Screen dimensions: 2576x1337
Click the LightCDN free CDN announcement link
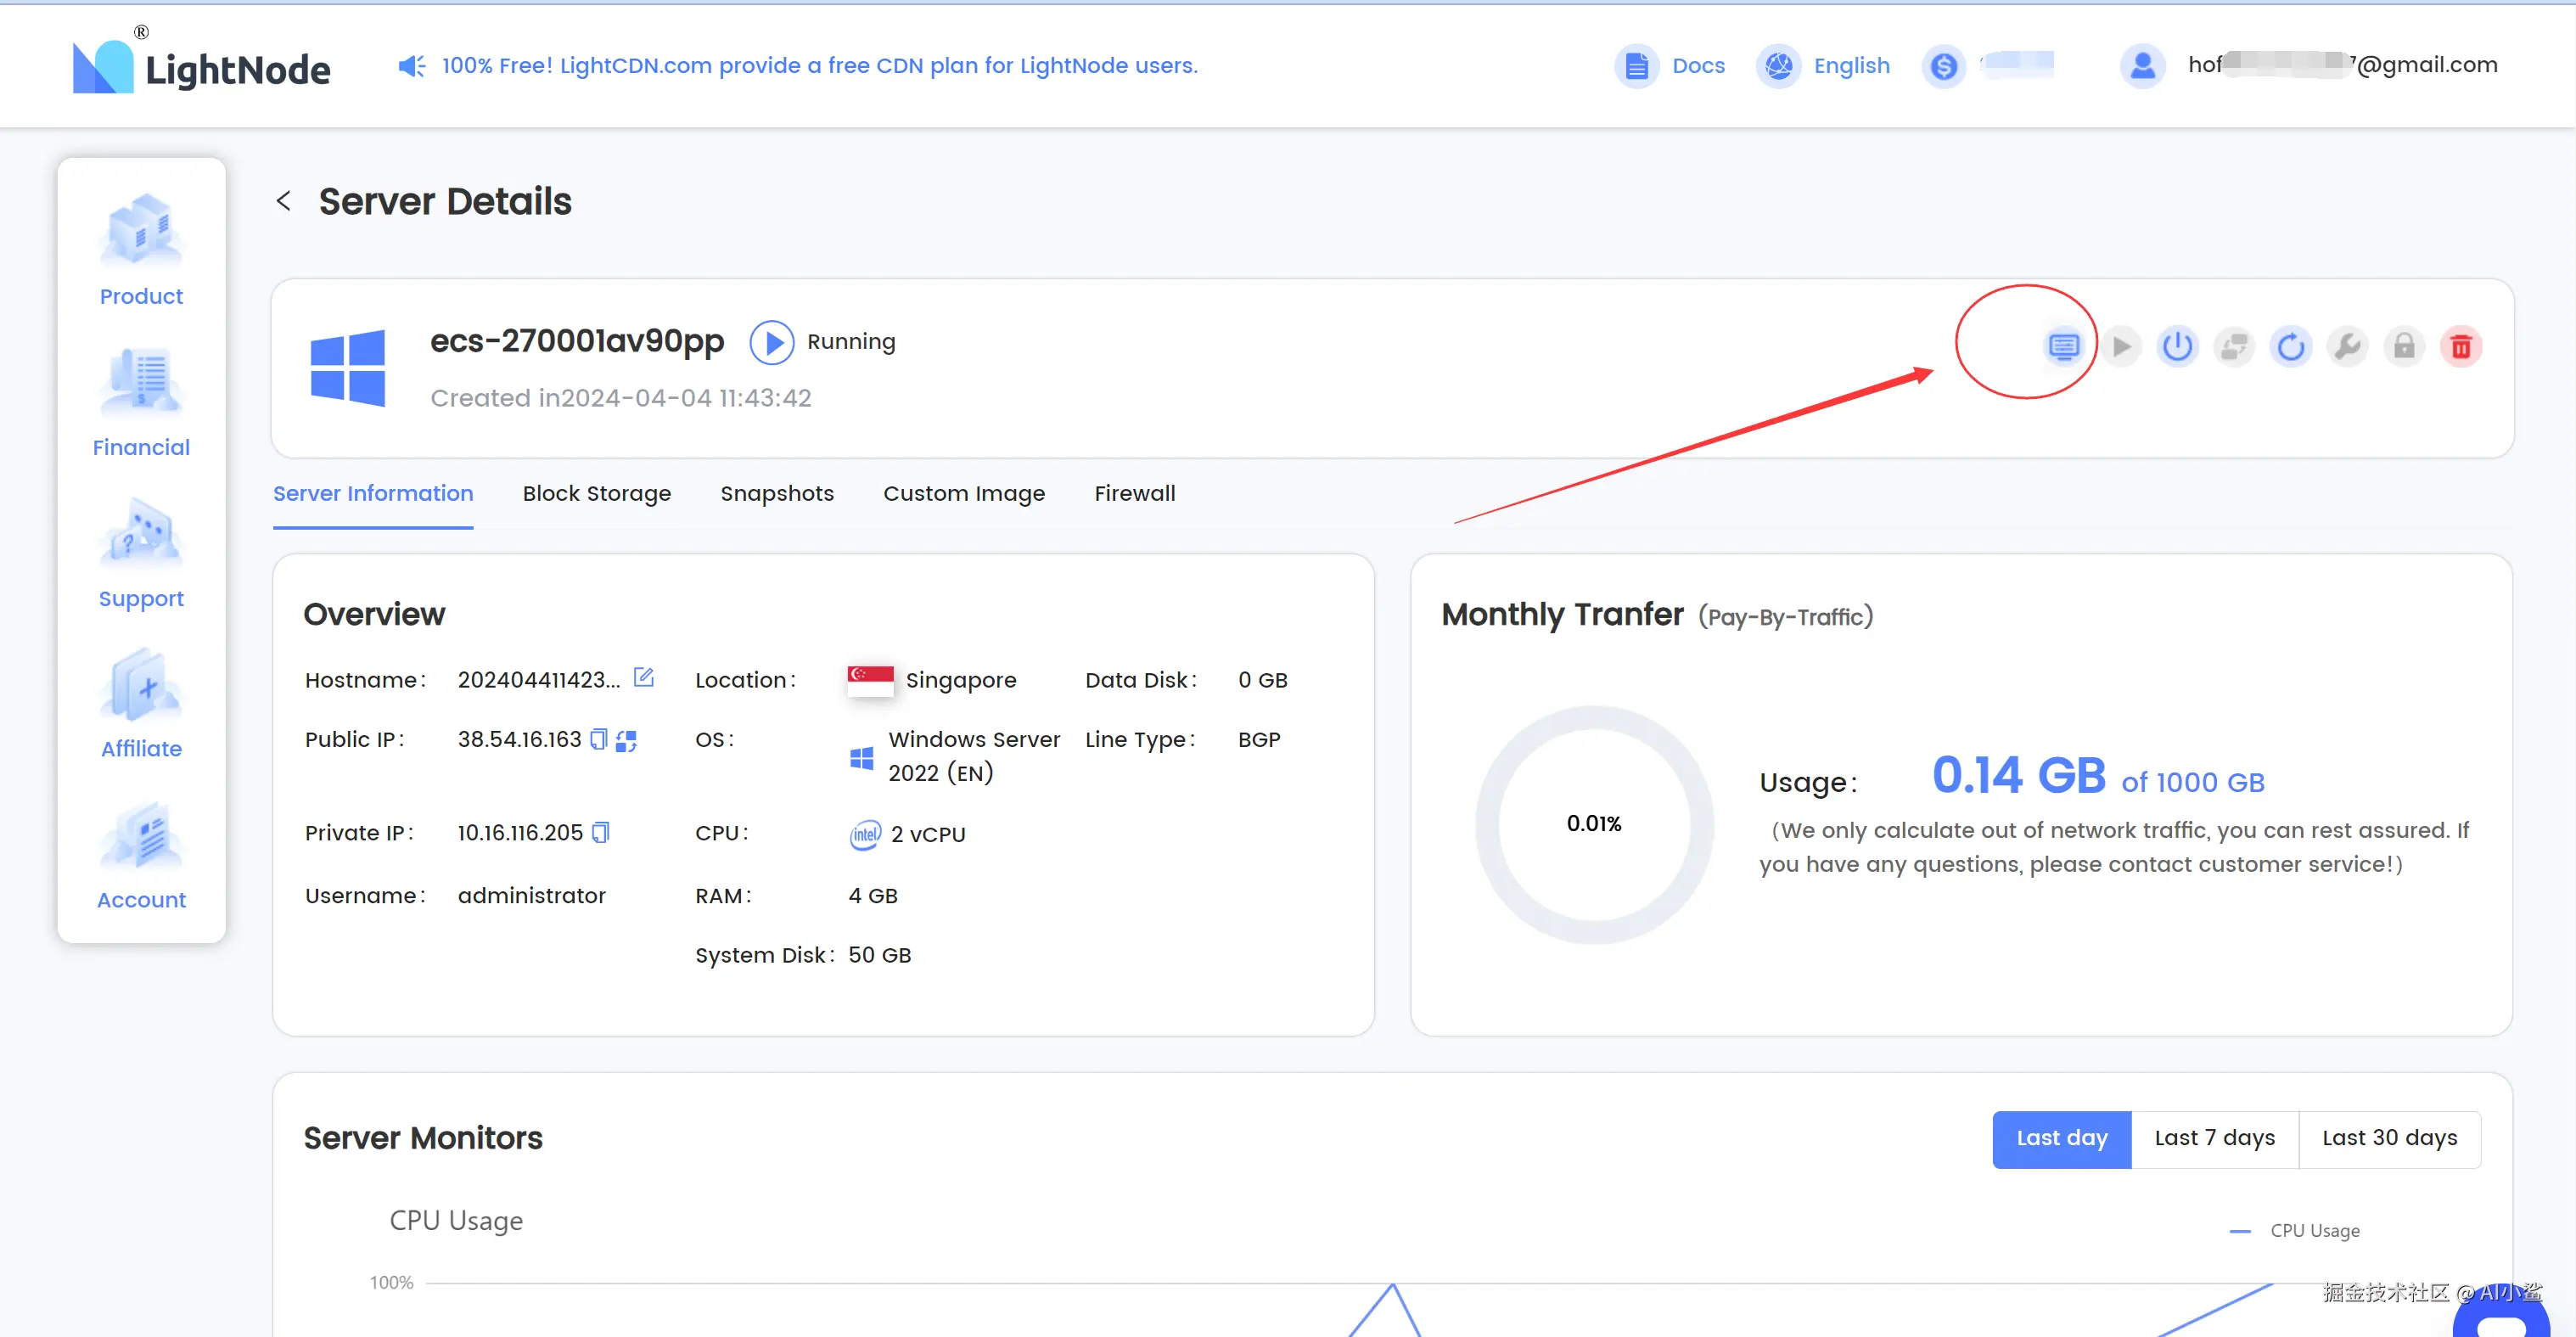819,66
